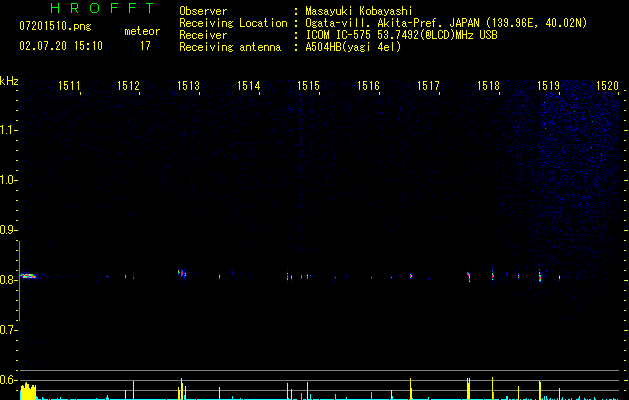629x400 pixels.
Task: Click the 1520 time axis marker
Action: pyautogui.click(x=608, y=86)
